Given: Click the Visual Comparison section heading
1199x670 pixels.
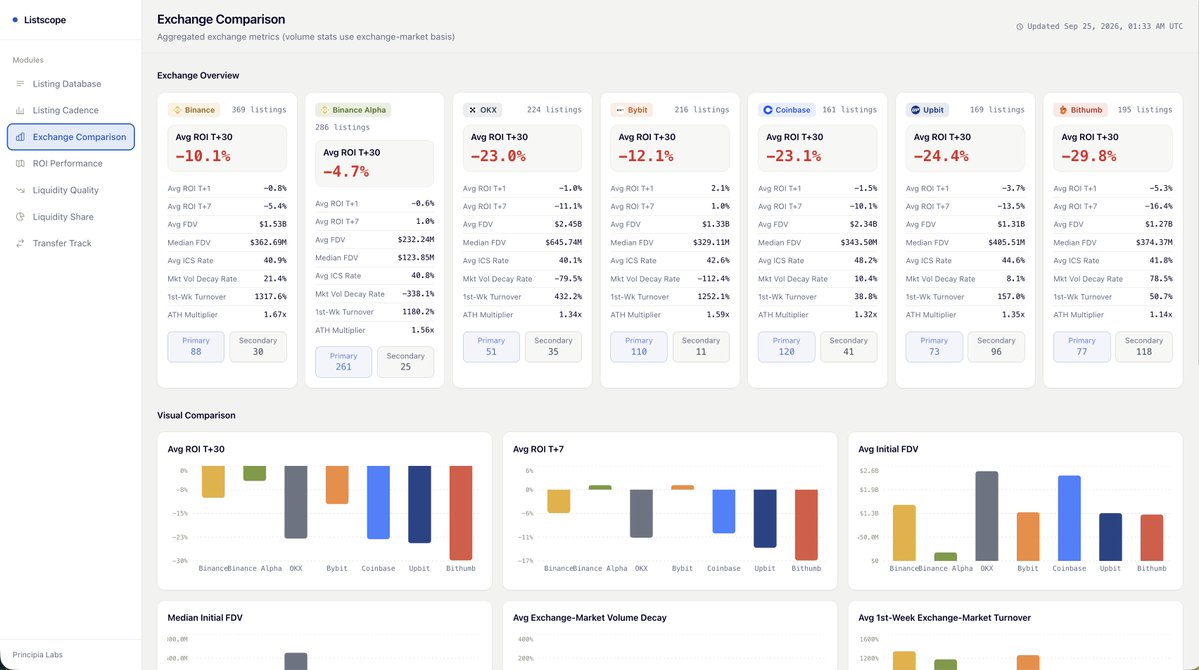Looking at the screenshot, I should (197, 415).
